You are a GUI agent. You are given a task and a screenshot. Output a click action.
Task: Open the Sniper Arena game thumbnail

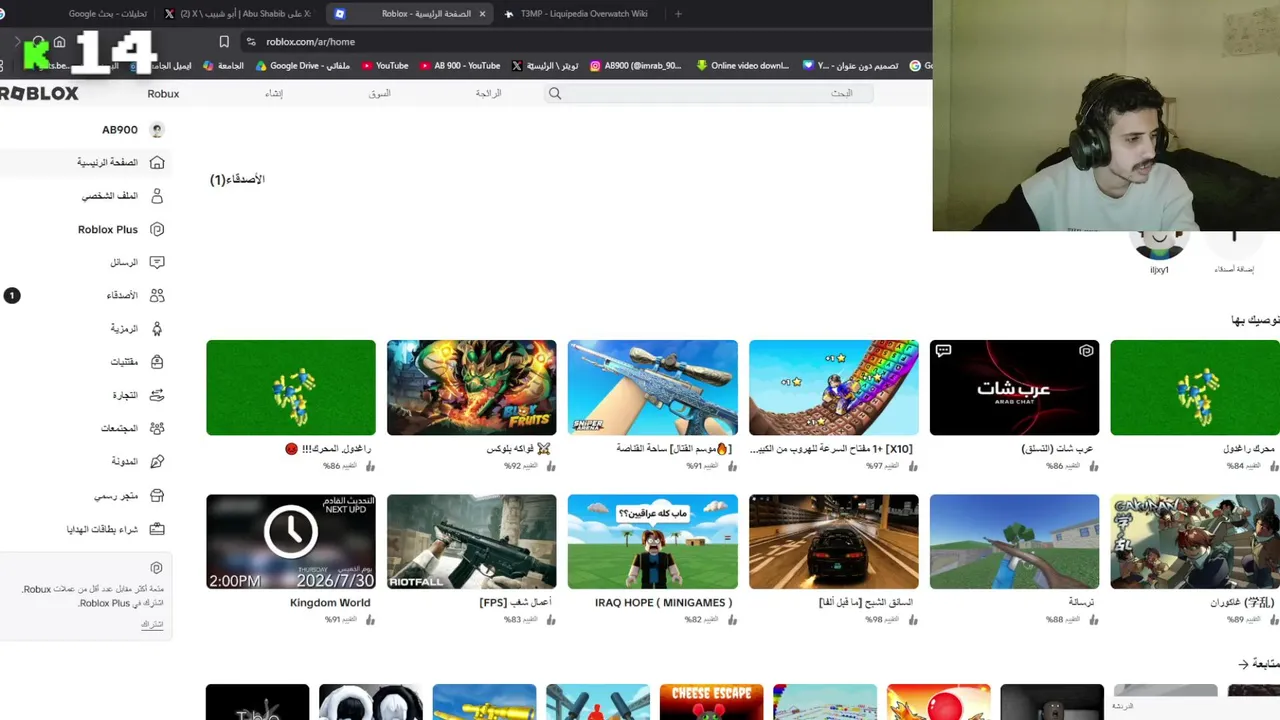click(x=653, y=388)
